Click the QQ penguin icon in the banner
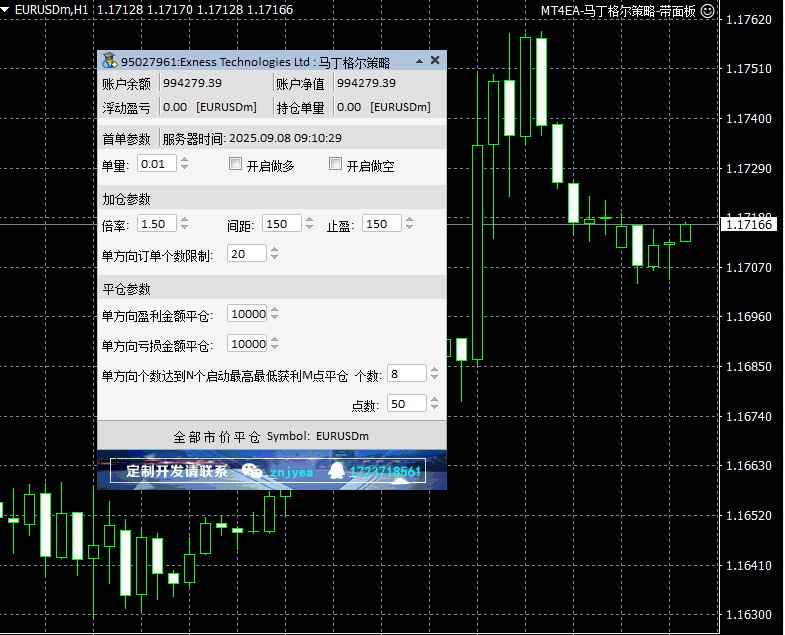This screenshot has width=785, height=635. click(x=337, y=471)
